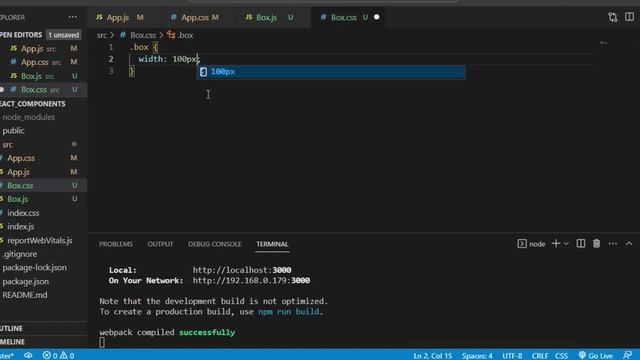Click Ln 2, Col 15 cursor position
This screenshot has width=640, height=360.
[x=433, y=356]
